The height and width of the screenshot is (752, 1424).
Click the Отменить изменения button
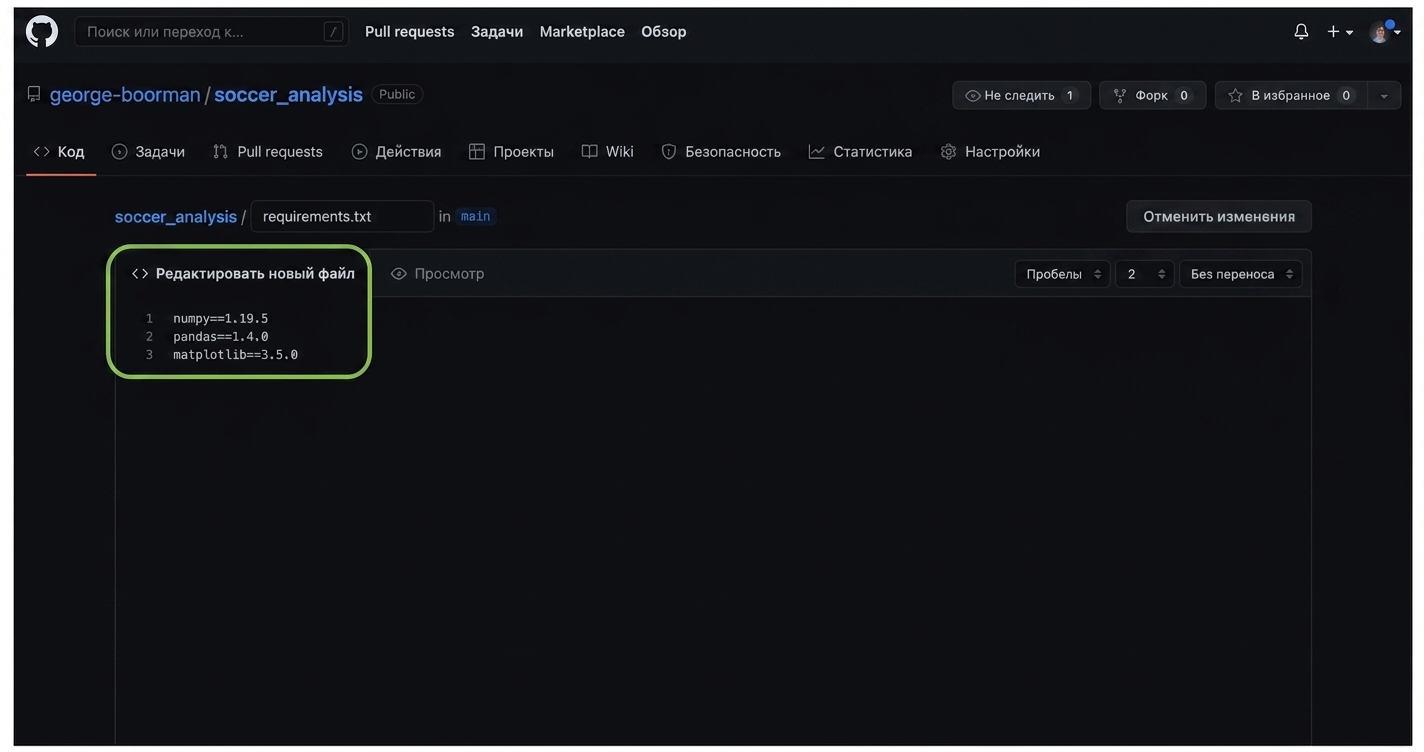tap(1219, 216)
